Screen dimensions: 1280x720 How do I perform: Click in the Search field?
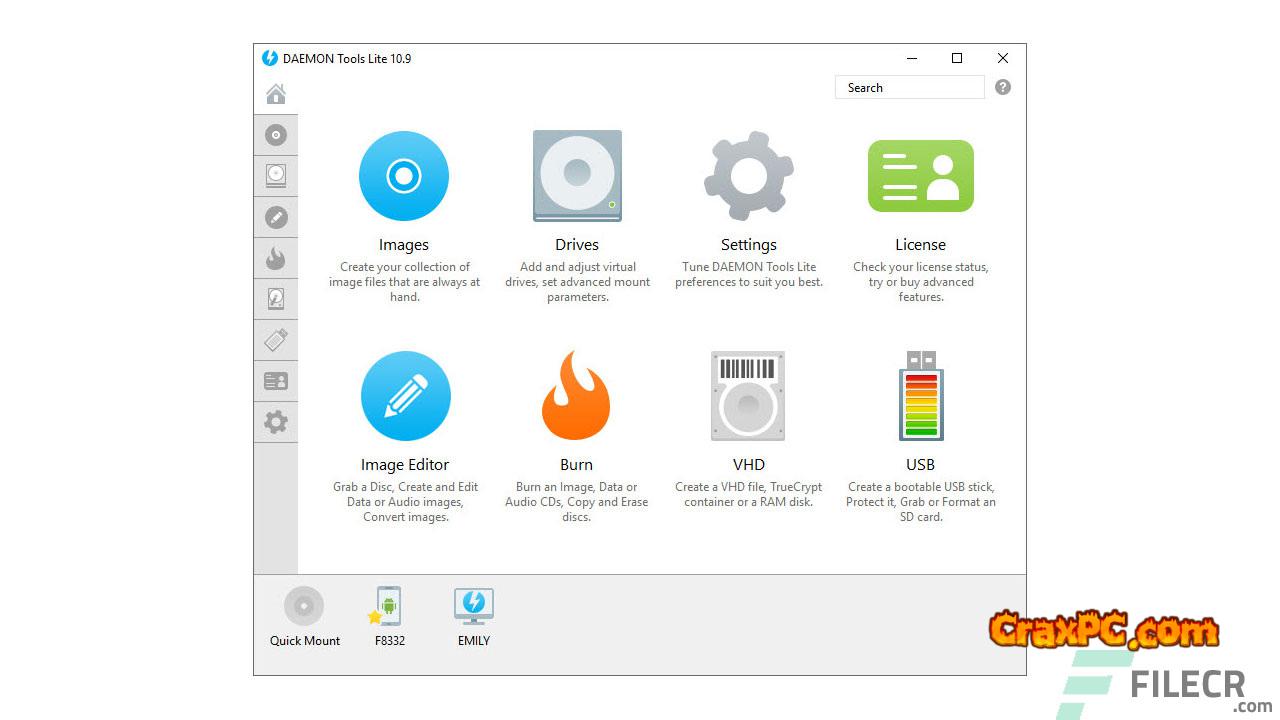[910, 88]
